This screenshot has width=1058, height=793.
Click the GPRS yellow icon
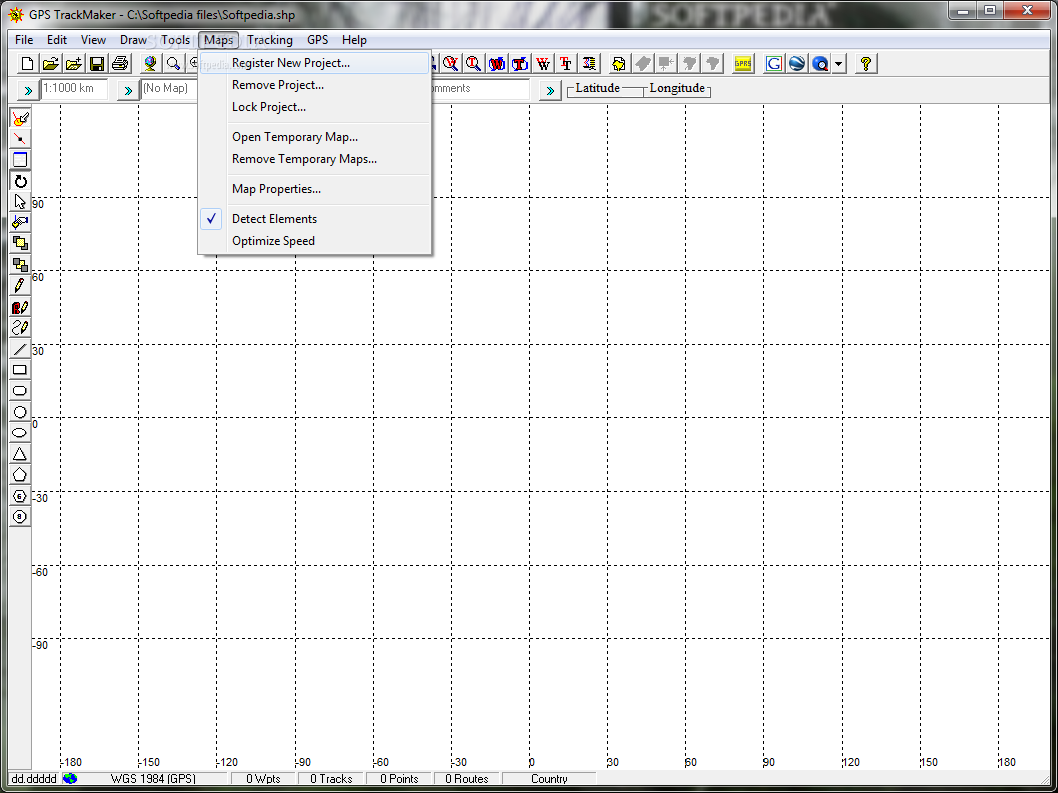(x=743, y=63)
